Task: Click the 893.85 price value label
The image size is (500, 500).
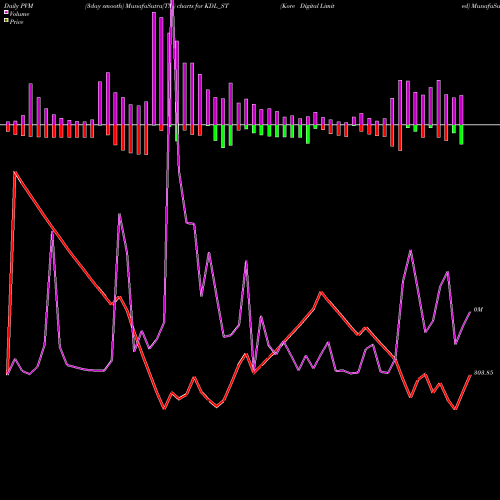Action: (483, 373)
